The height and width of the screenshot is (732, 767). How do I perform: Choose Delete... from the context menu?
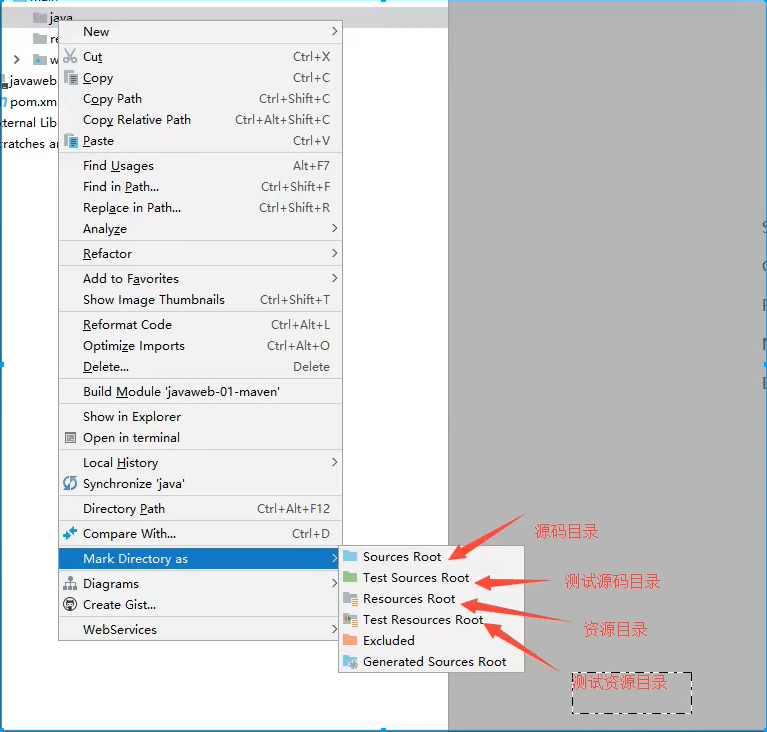point(200,366)
